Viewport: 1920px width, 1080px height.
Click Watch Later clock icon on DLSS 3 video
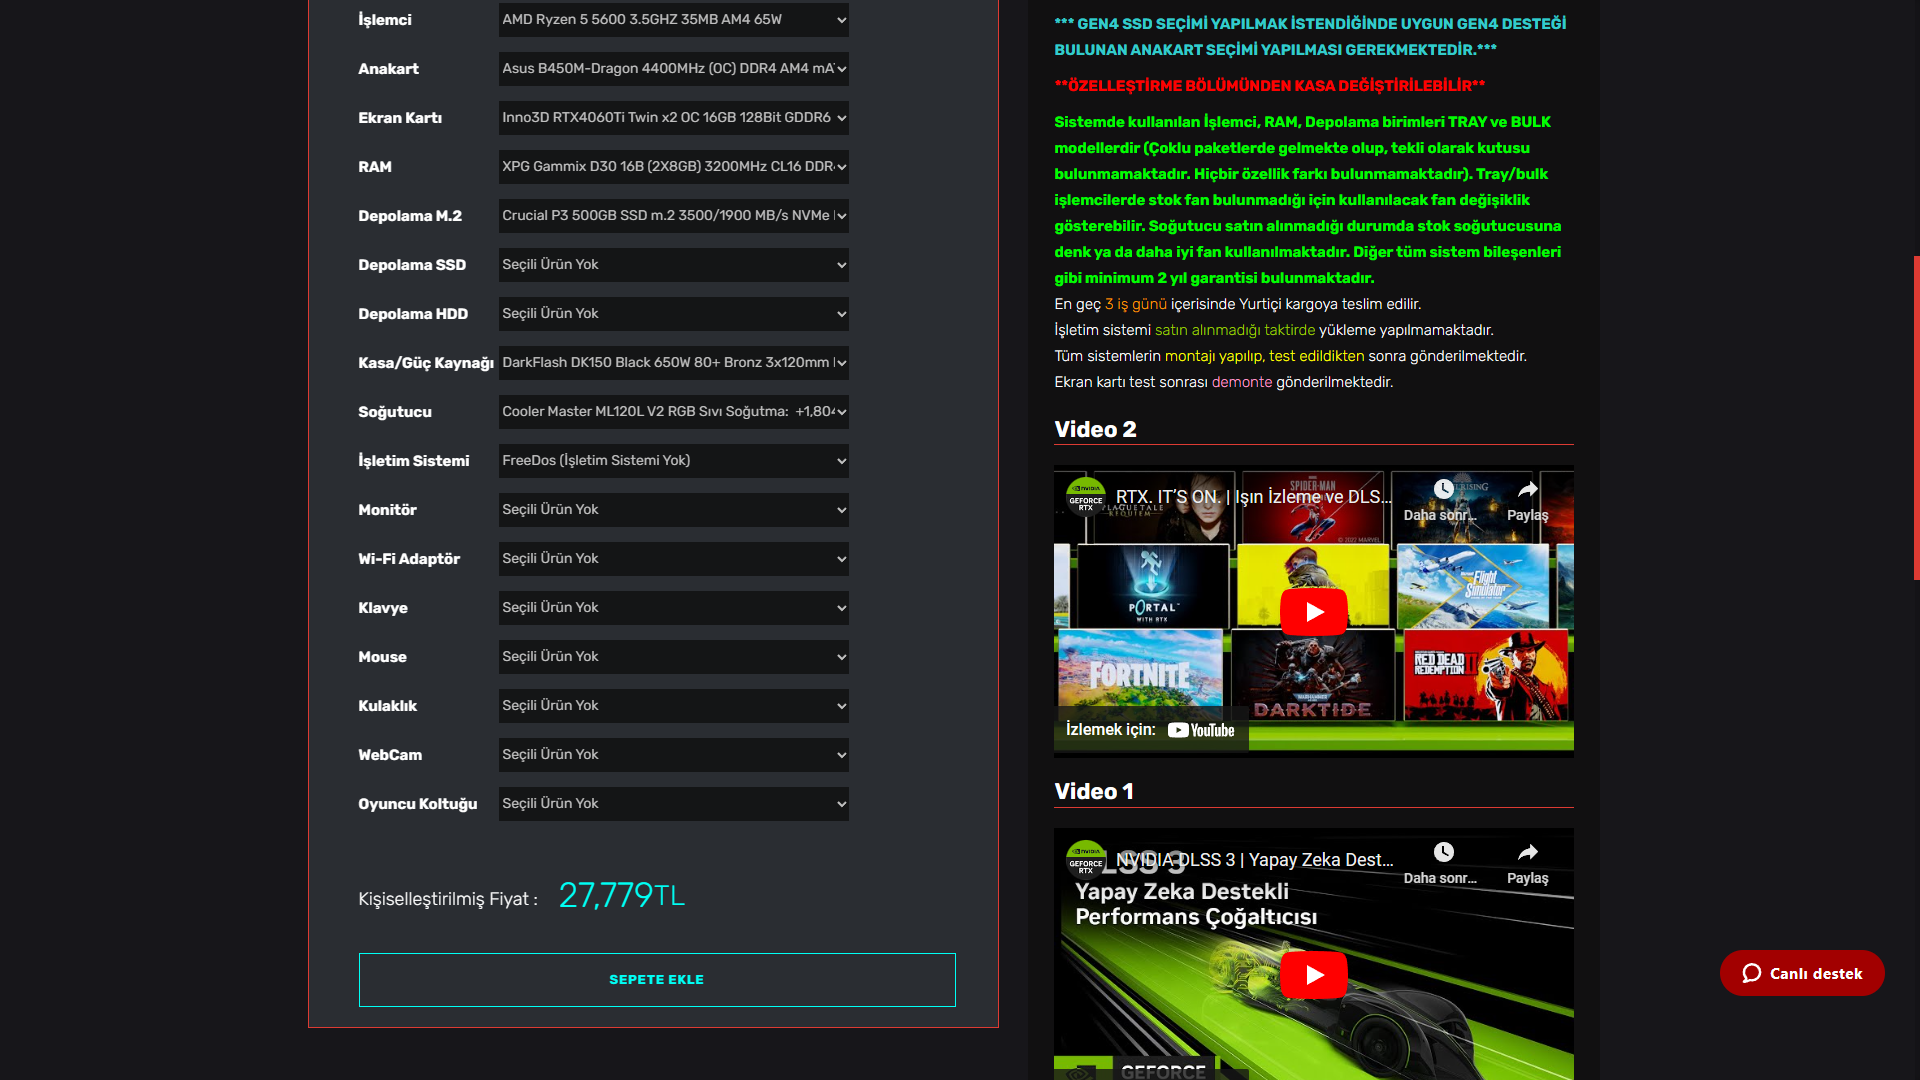(1443, 852)
